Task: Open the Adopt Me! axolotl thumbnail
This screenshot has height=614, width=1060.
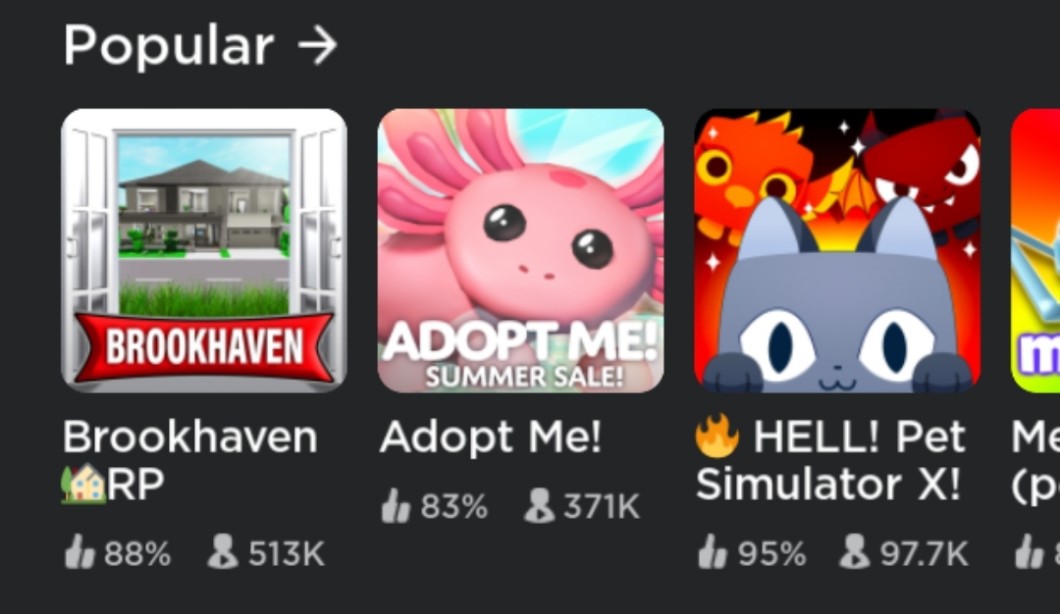Action: [521, 250]
